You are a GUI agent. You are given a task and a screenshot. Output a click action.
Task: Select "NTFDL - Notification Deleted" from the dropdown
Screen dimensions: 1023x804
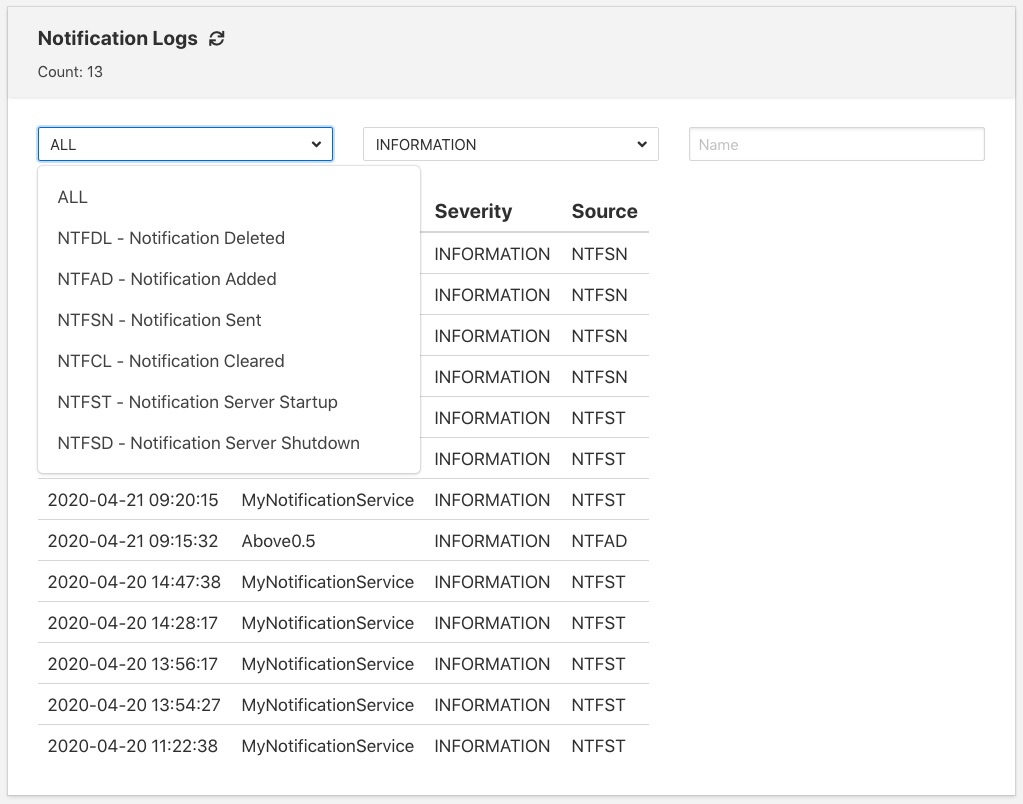[x=170, y=238]
